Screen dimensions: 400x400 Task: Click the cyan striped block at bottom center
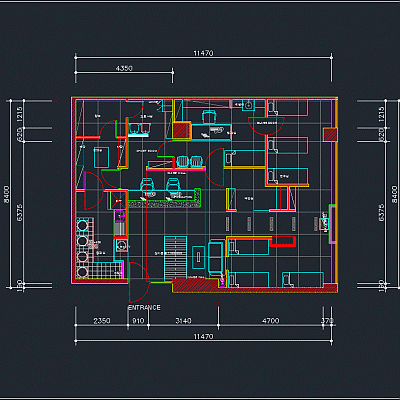[x=175, y=258]
